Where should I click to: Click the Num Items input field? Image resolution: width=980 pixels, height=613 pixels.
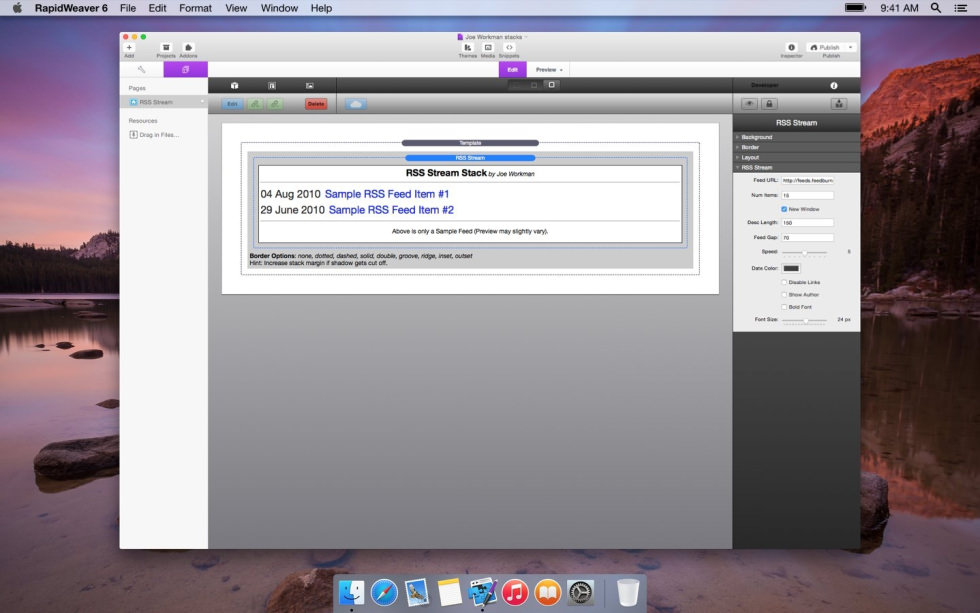808,196
